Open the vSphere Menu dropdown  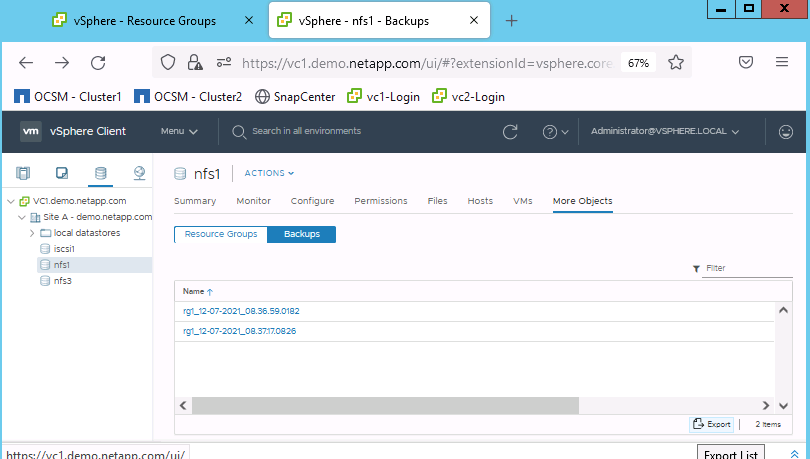pyautogui.click(x=179, y=131)
